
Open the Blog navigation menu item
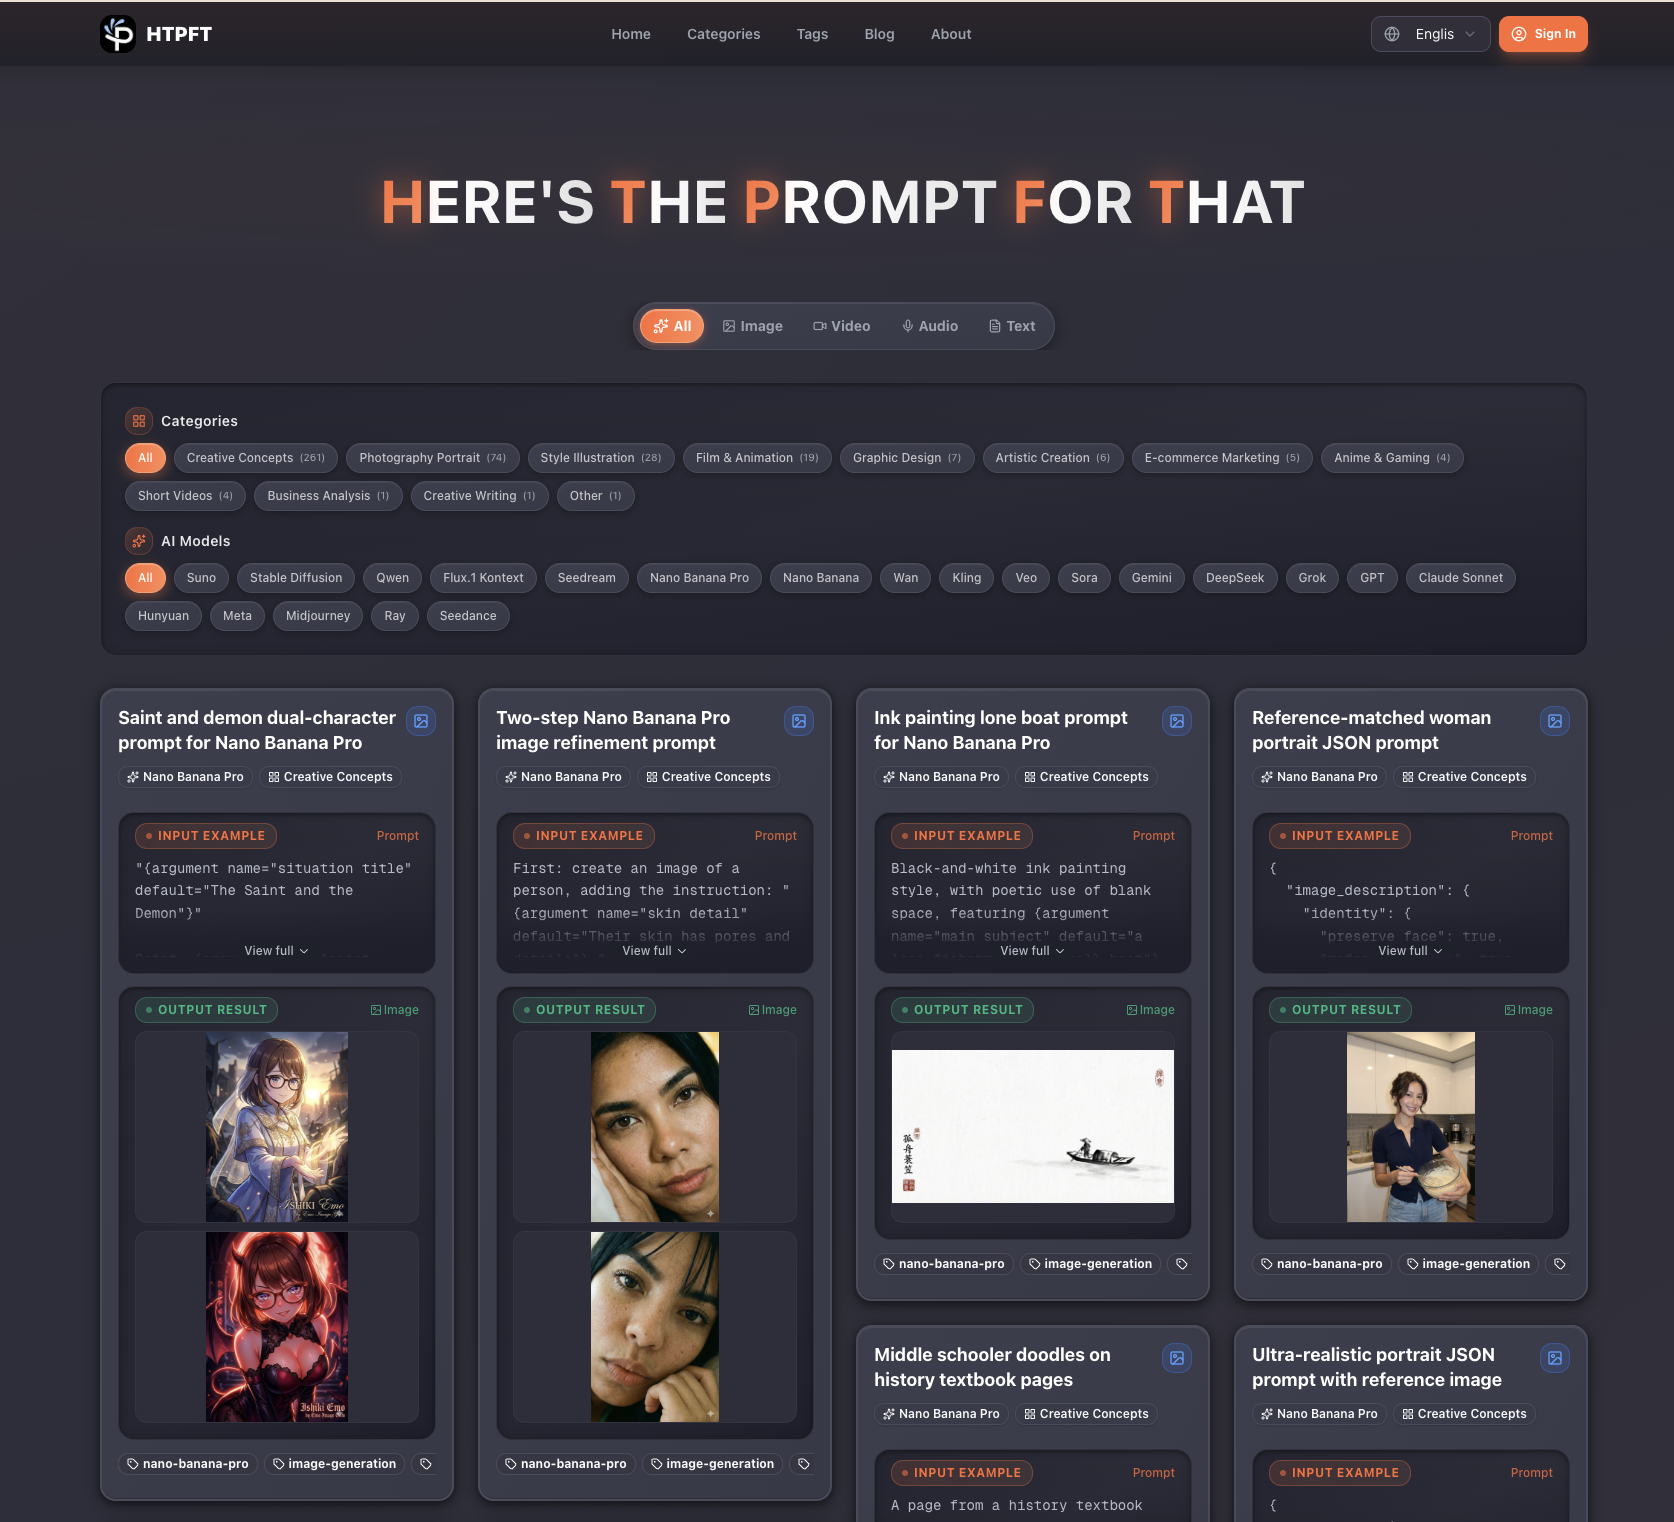pos(879,34)
